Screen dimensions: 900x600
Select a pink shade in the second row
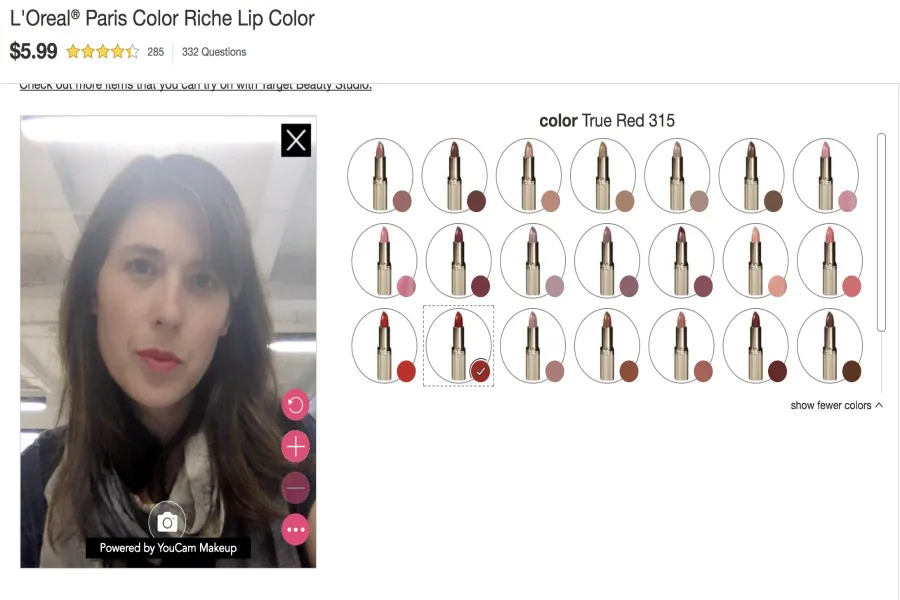pos(384,261)
